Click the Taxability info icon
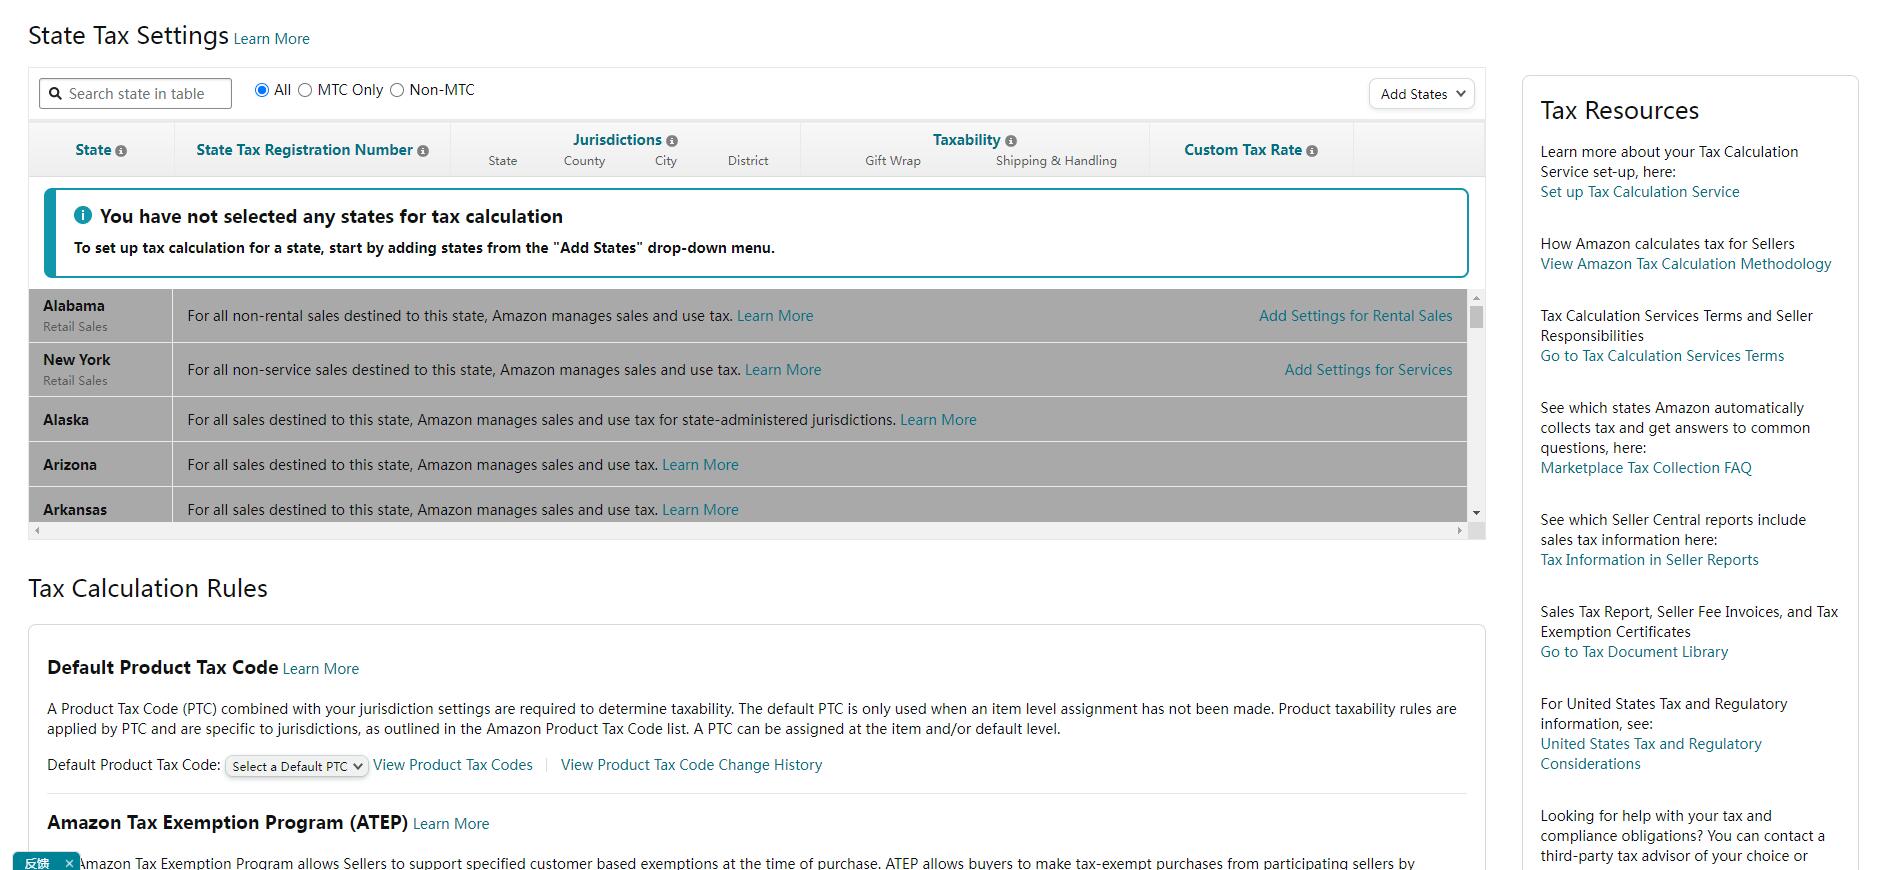The width and height of the screenshot is (1888, 870). click(1011, 141)
